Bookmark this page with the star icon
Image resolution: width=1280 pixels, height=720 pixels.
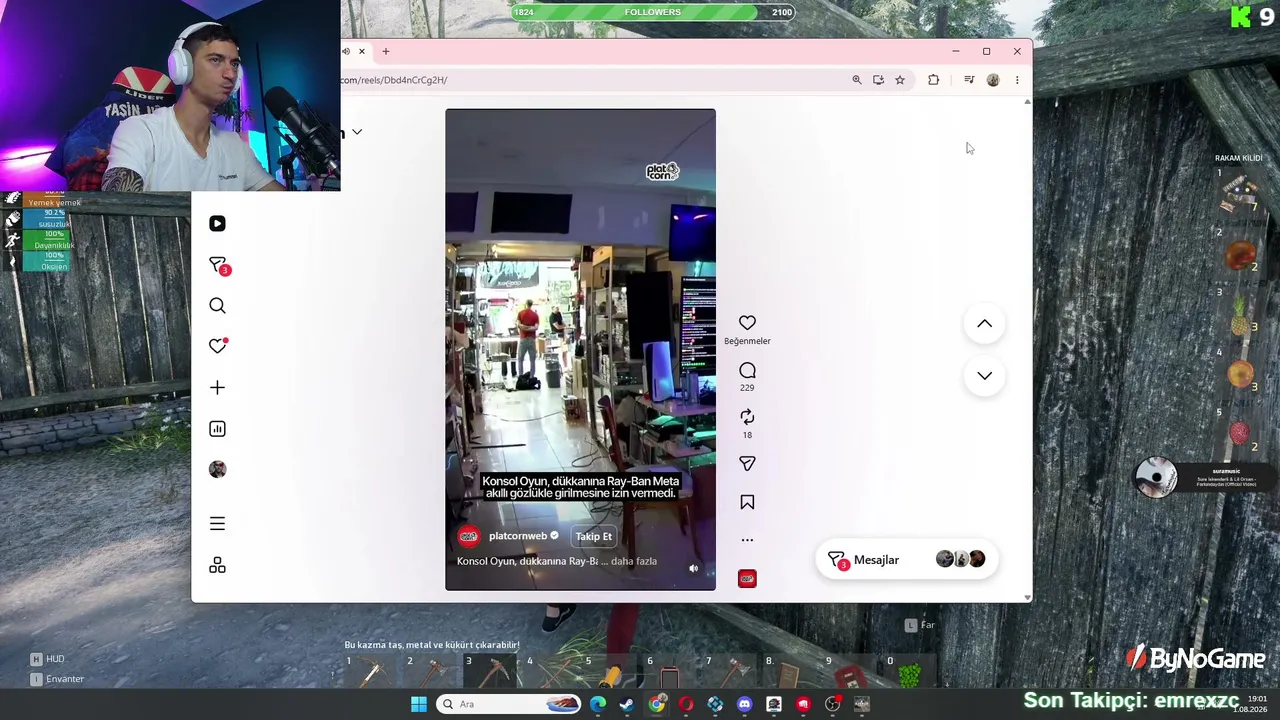[x=900, y=80]
